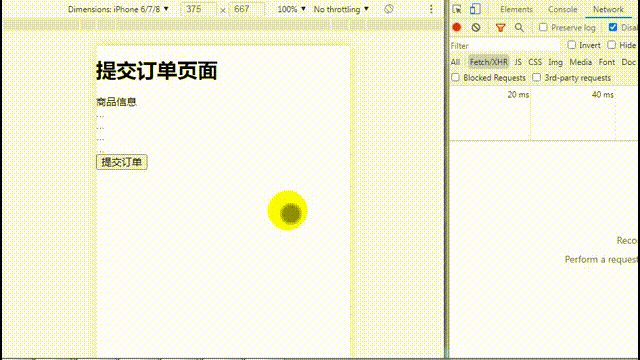Select the Font filter
This screenshot has width=640, height=360.
(x=607, y=62)
